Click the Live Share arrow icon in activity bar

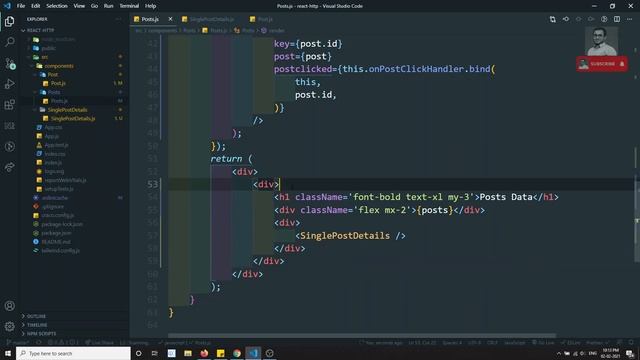coord(9,167)
